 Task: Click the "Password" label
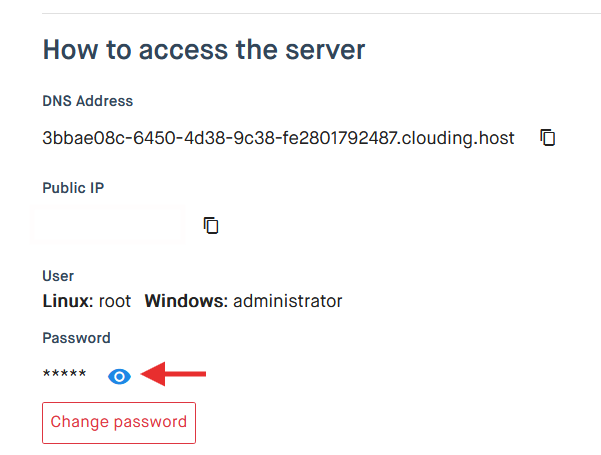point(76,338)
